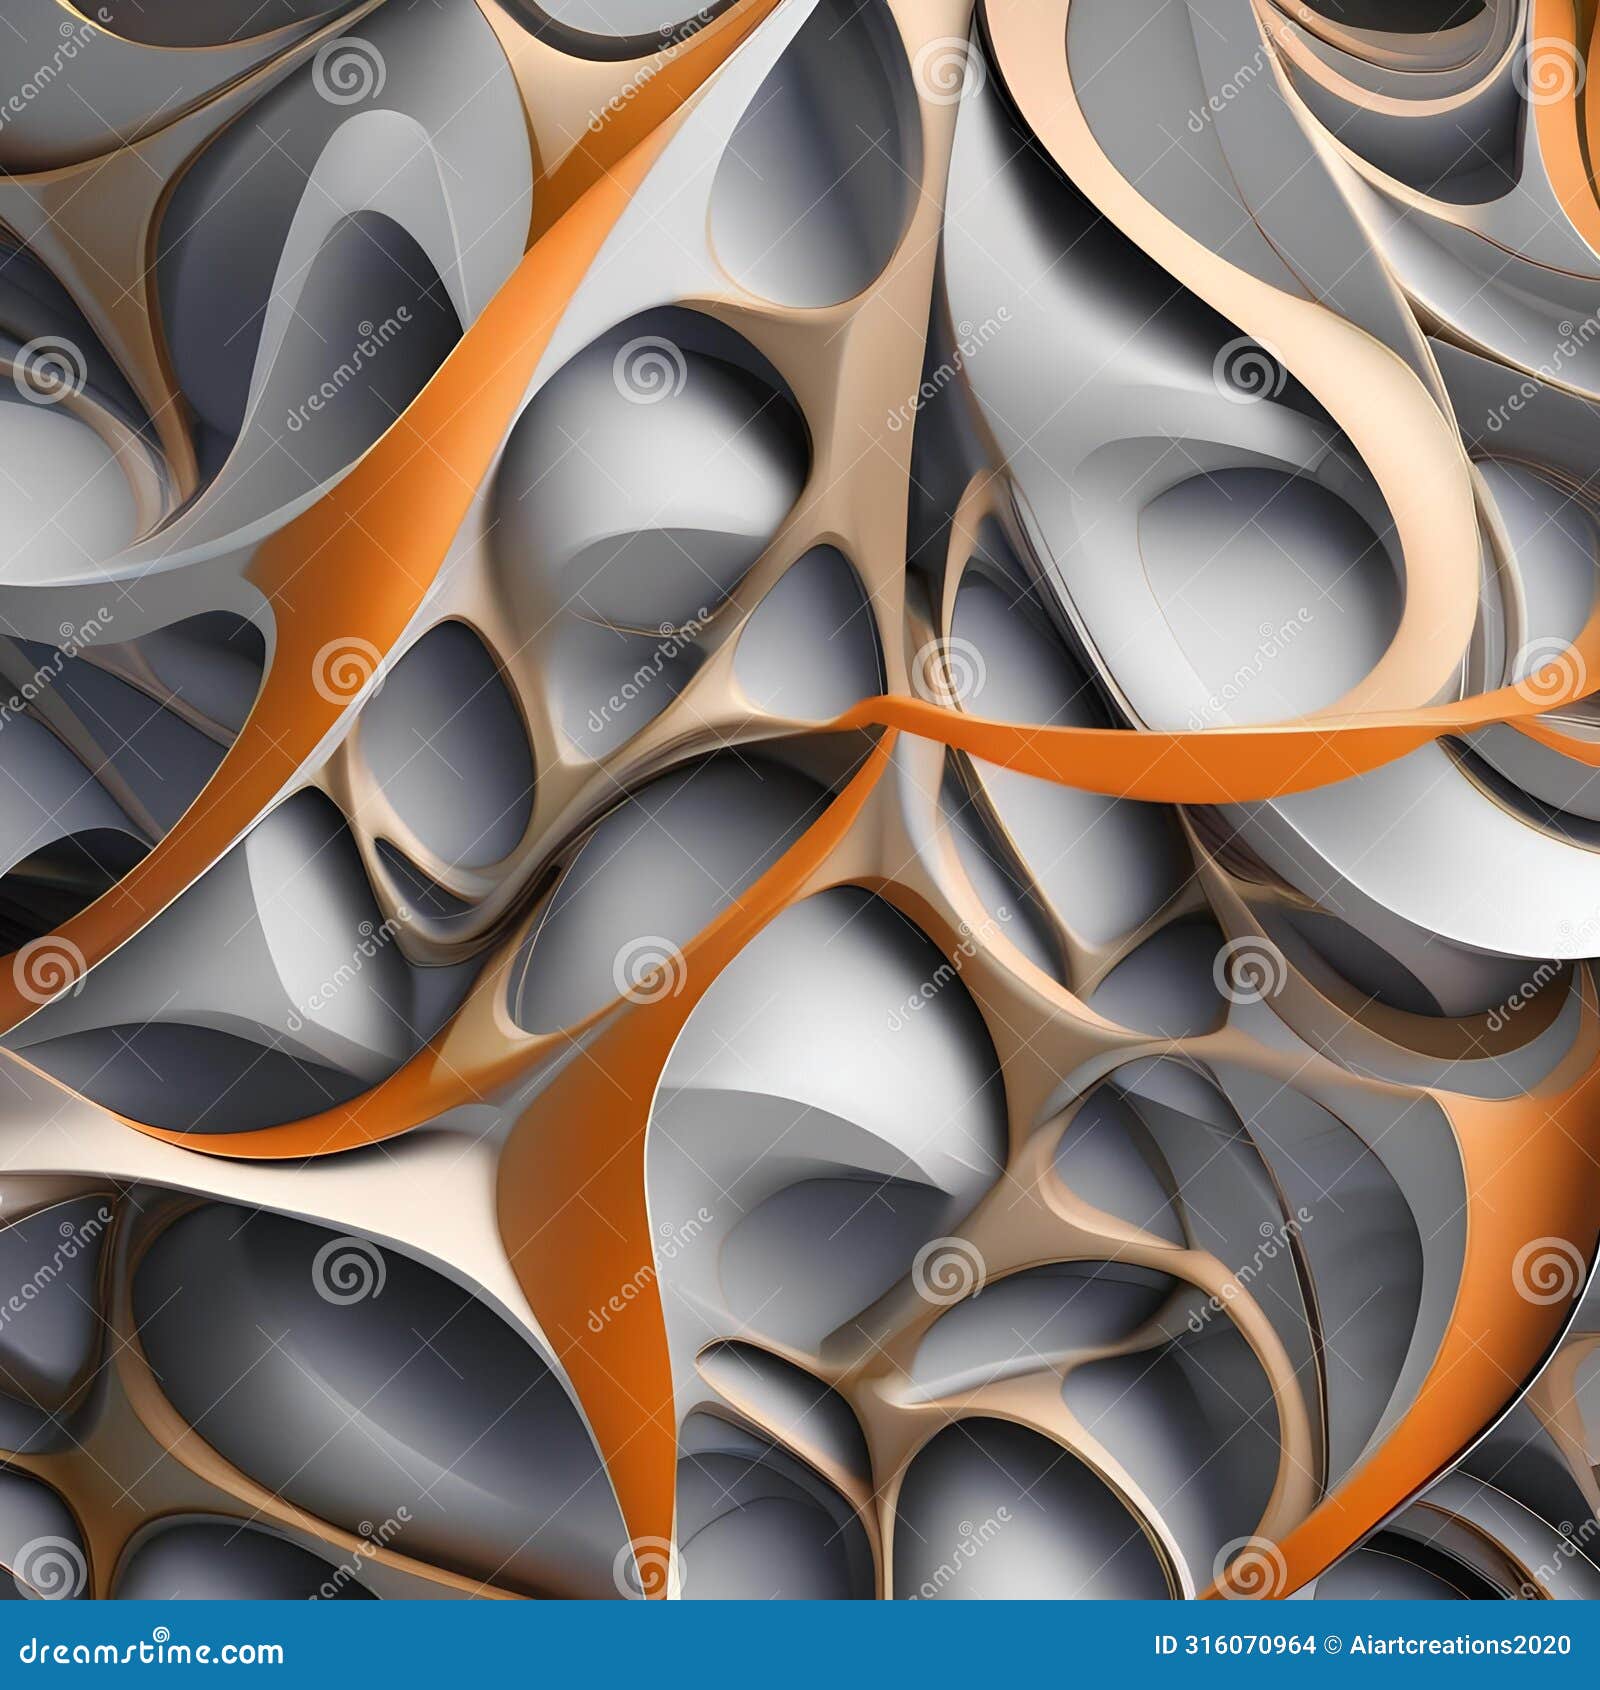
Task: Click the Aiartcreations2020 author credit link
Action: [1458, 1645]
